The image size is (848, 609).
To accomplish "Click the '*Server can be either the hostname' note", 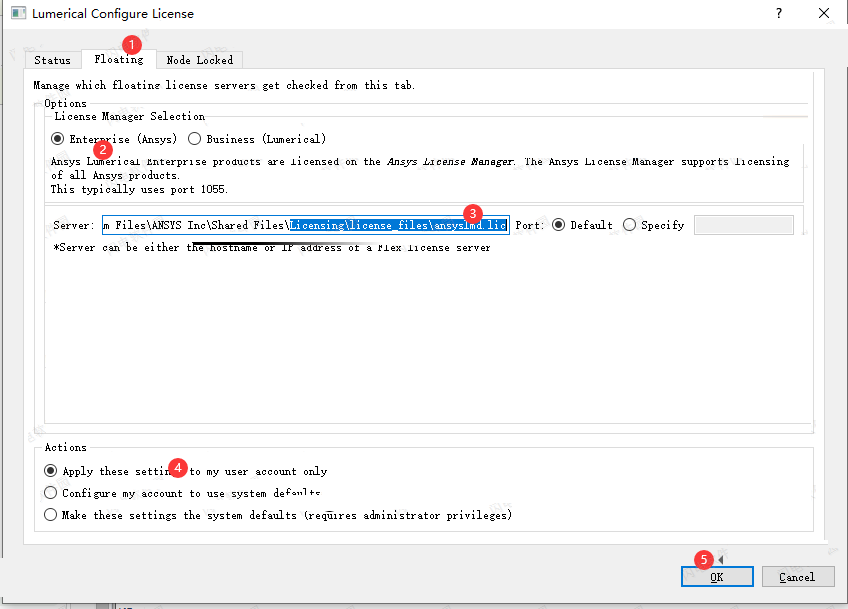I will coord(271,247).
